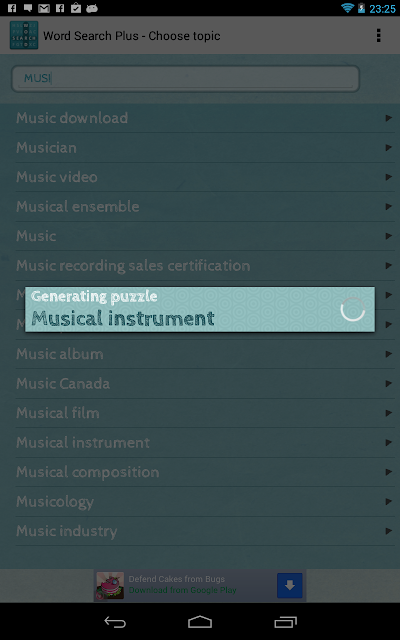The image size is (400, 640).
Task: Tap the loading spinner in Generating puzzle dialog
Action: [352, 309]
